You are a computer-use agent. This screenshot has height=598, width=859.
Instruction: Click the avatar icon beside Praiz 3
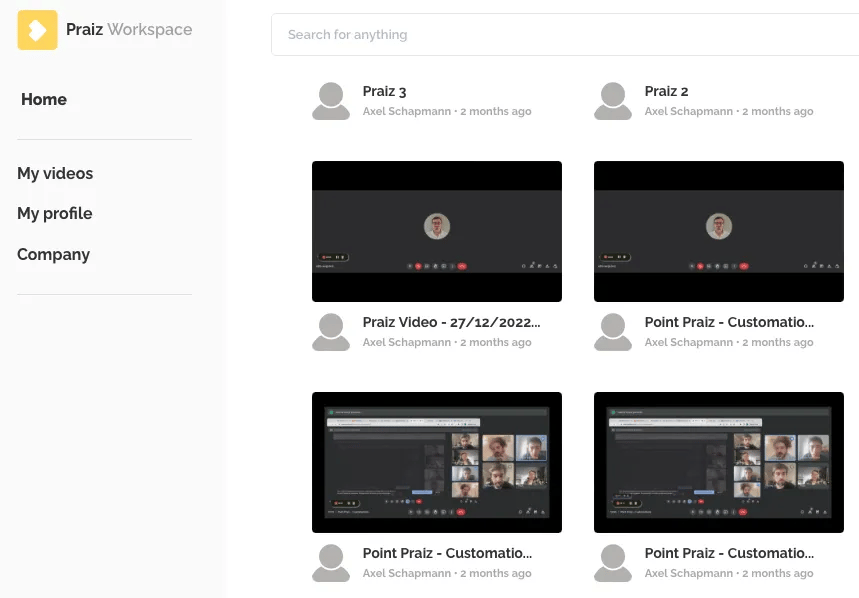point(331,101)
